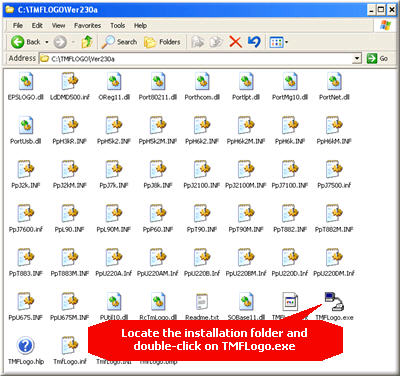Image resolution: width=400 pixels, height=376 pixels.
Task: Open the Help menu
Action: [140, 25]
